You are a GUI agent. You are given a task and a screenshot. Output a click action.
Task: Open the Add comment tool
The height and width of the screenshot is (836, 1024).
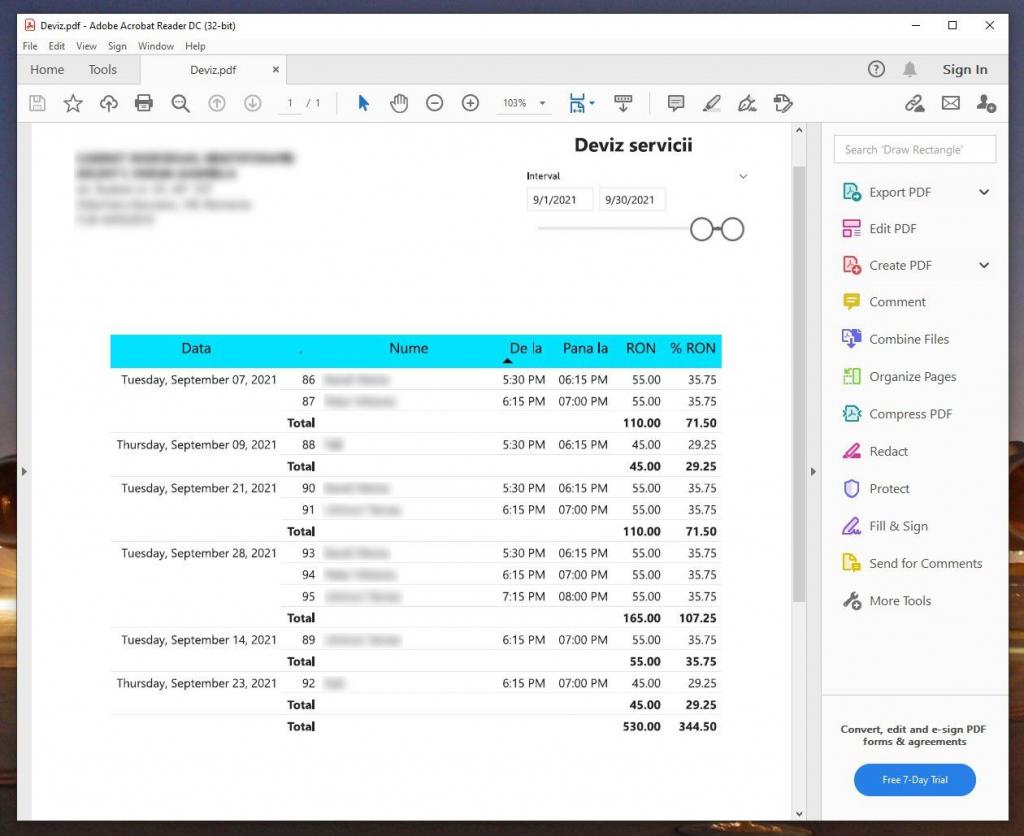pyautogui.click(x=676, y=103)
